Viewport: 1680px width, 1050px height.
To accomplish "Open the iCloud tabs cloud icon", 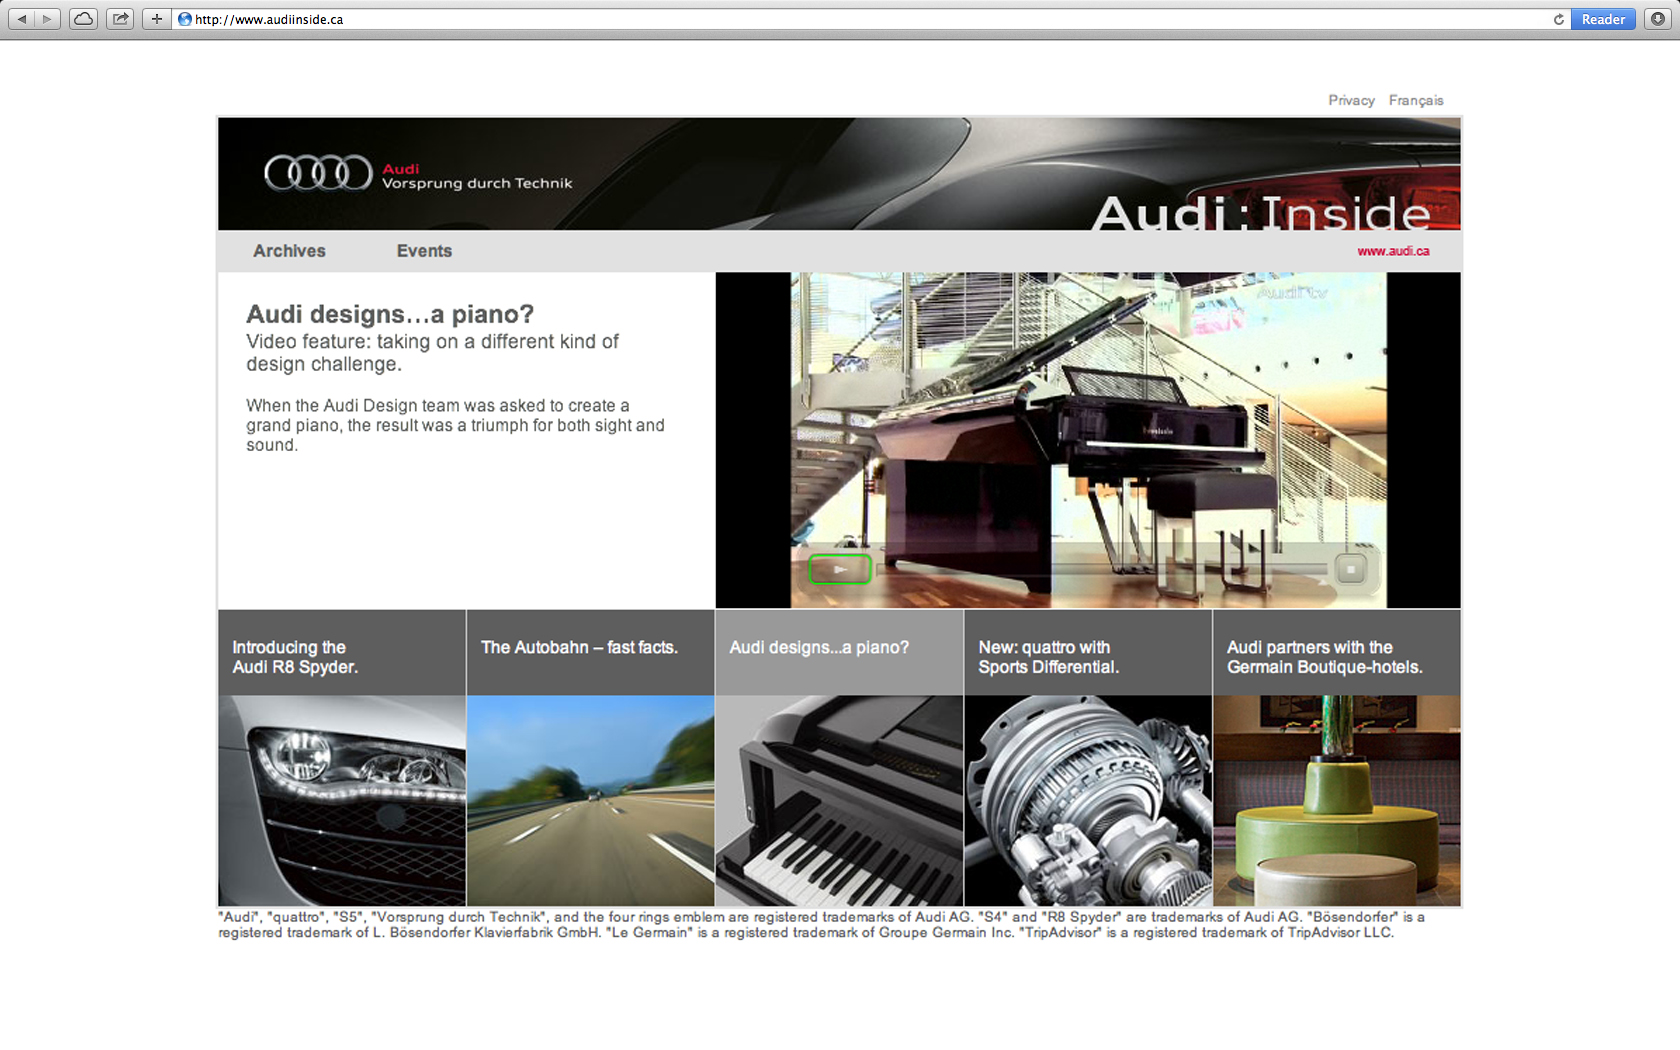I will pos(84,19).
